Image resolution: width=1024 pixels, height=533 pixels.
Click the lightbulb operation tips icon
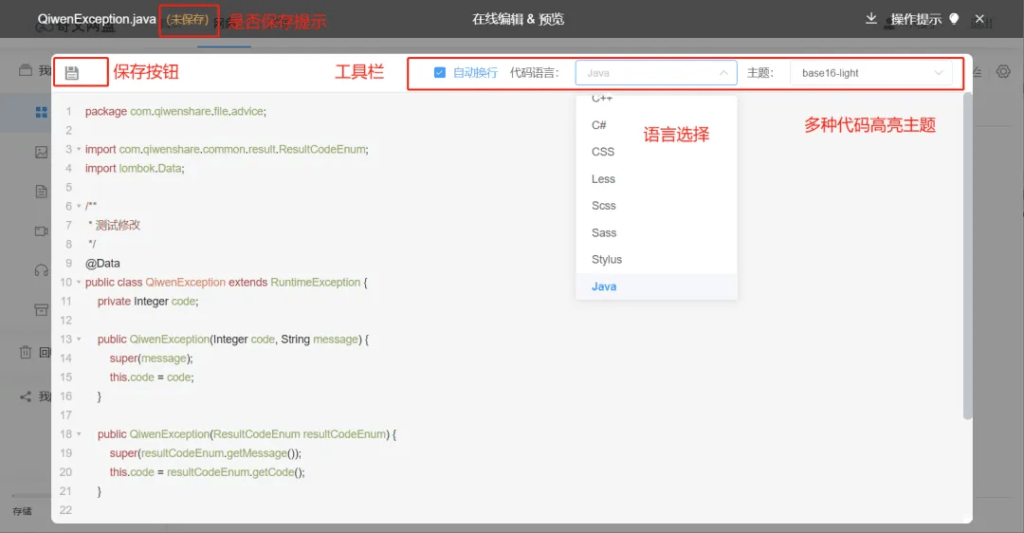(954, 19)
